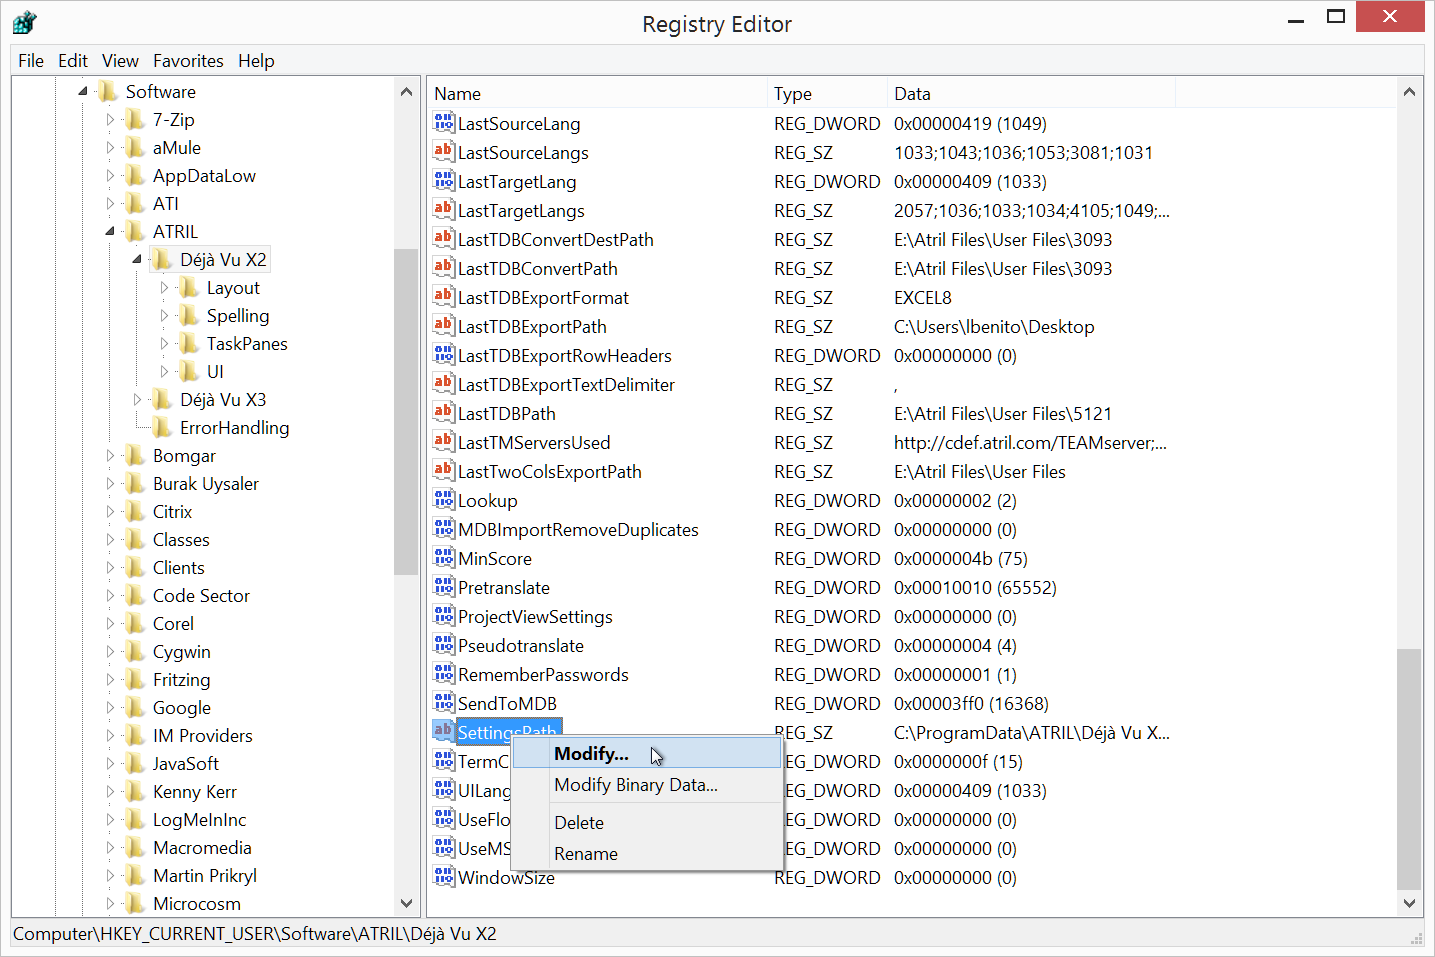
Task: Select the MDBImportRemoveDuplicates value name
Action: [578, 529]
